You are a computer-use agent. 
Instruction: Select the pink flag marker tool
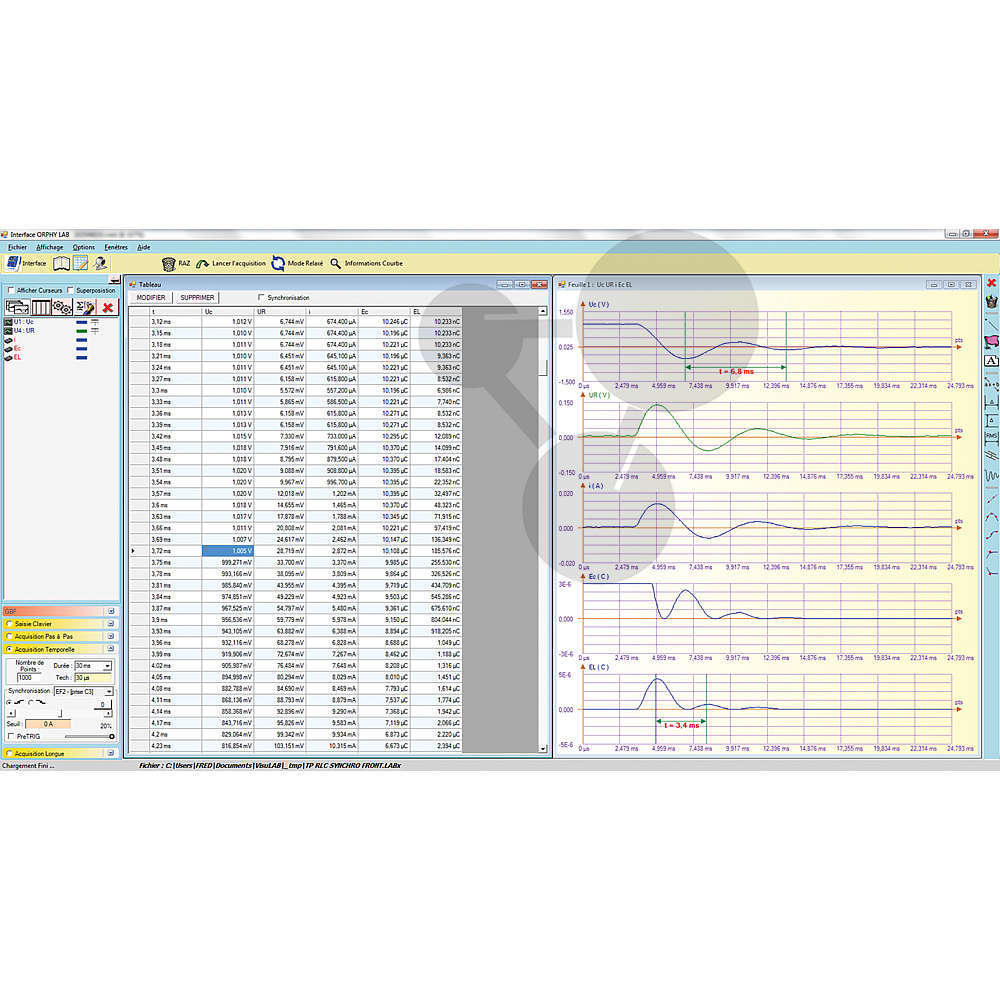(x=991, y=342)
